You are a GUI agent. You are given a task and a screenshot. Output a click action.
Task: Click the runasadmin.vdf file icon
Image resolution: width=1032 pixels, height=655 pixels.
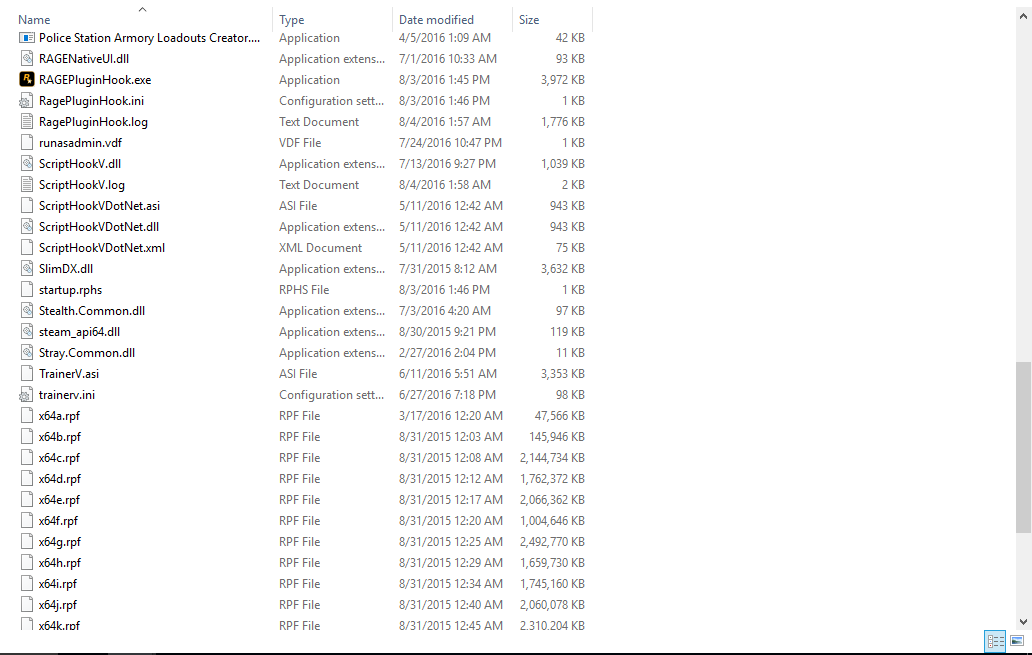[26, 143]
